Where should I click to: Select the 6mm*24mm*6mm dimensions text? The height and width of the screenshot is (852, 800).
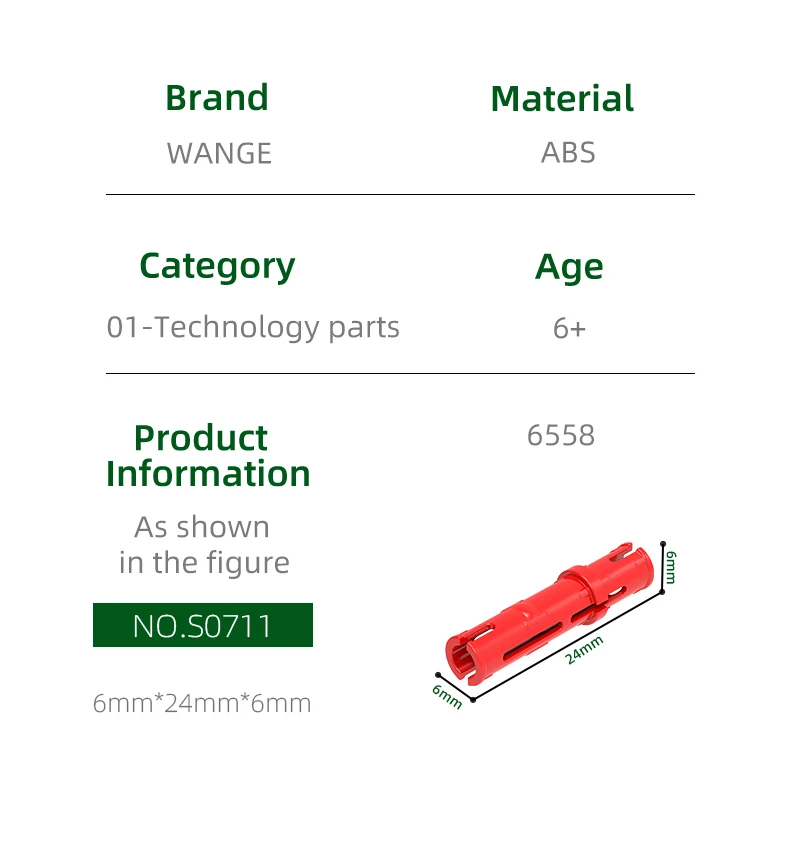[202, 704]
